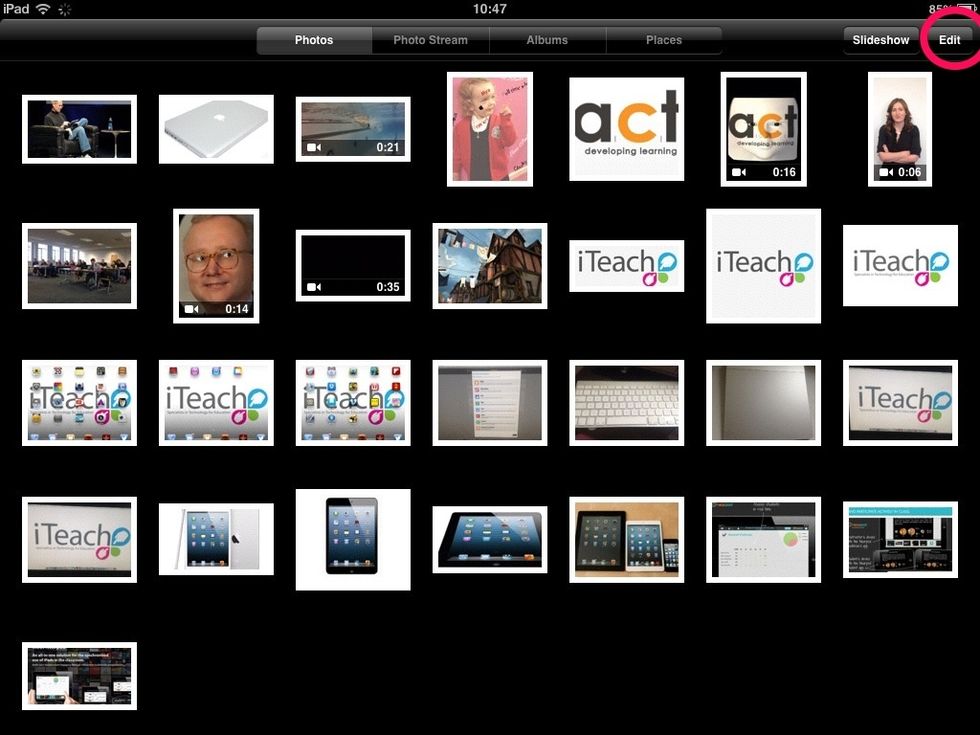Screen dimensions: 980x735
Task: Open the Apple wireless keyboard photo
Action: [x=627, y=402]
